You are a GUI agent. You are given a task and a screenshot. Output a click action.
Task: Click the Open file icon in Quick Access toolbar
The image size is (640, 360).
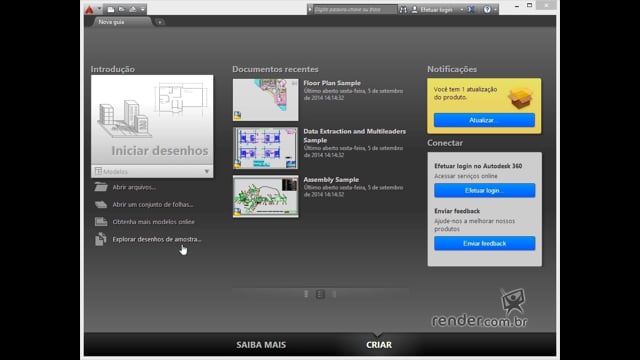click(x=122, y=9)
